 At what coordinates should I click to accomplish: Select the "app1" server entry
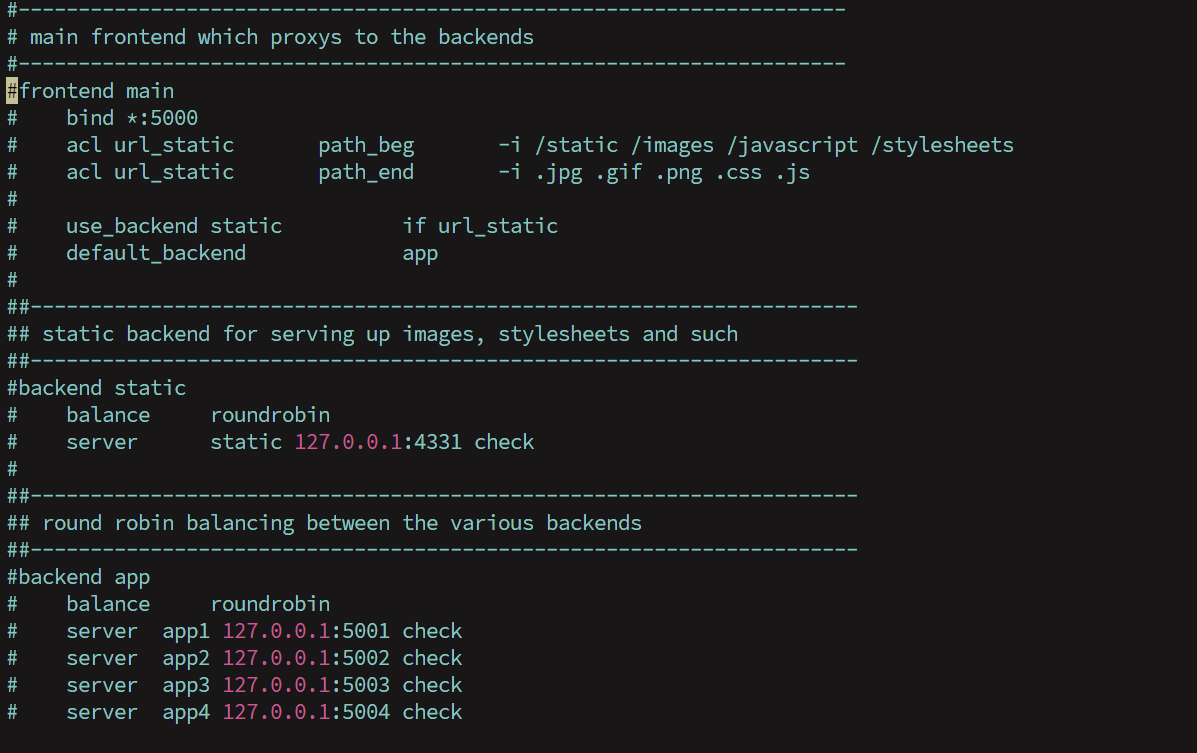point(186,630)
